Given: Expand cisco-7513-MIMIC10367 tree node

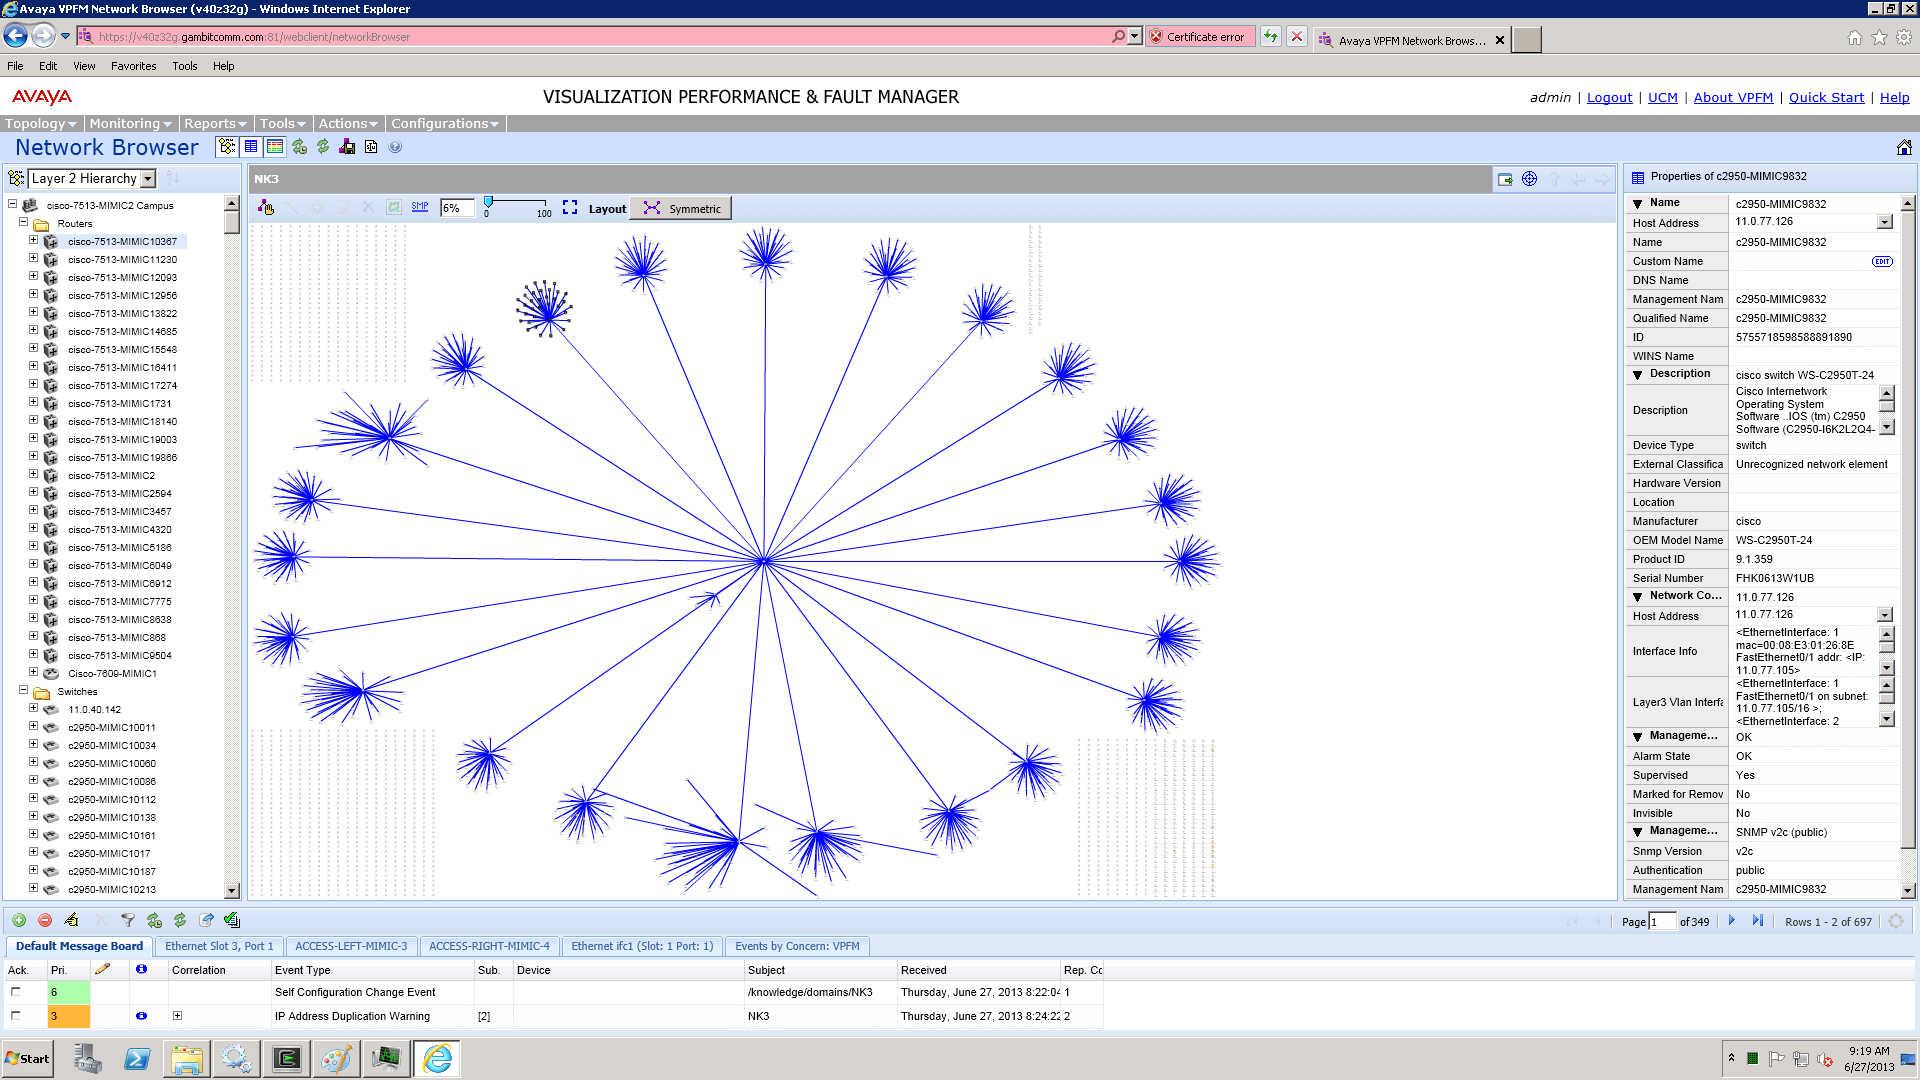Looking at the screenshot, I should coord(33,241).
